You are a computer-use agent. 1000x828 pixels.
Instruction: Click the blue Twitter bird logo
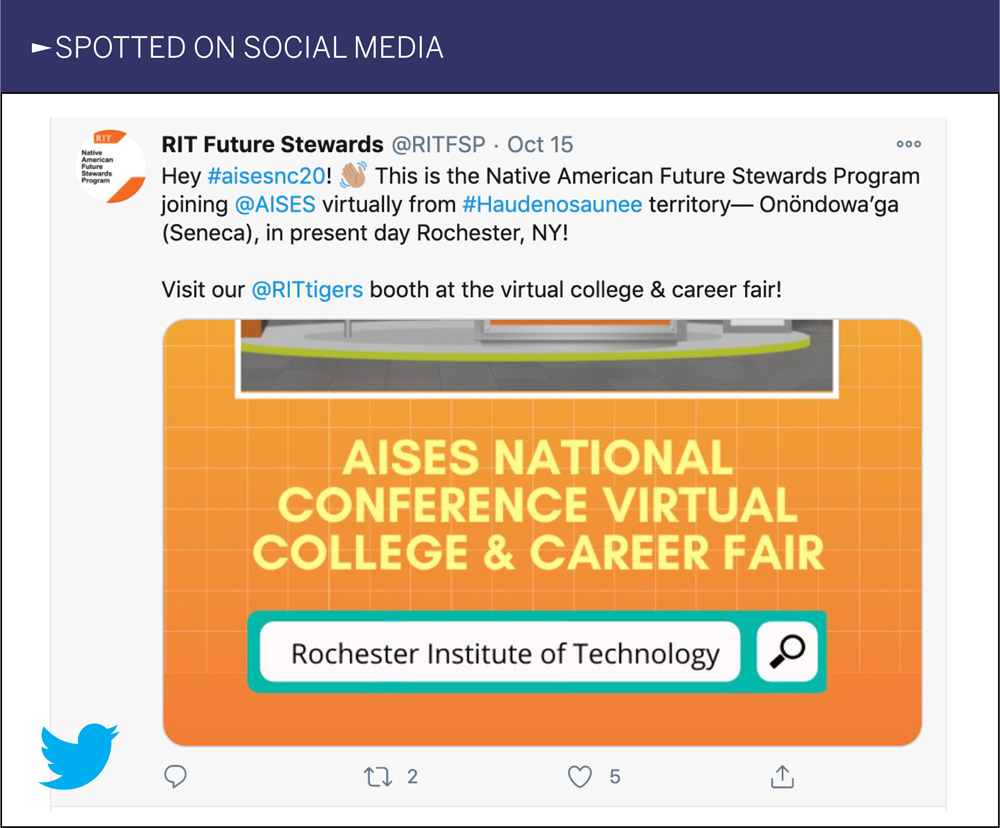pyautogui.click(x=79, y=755)
